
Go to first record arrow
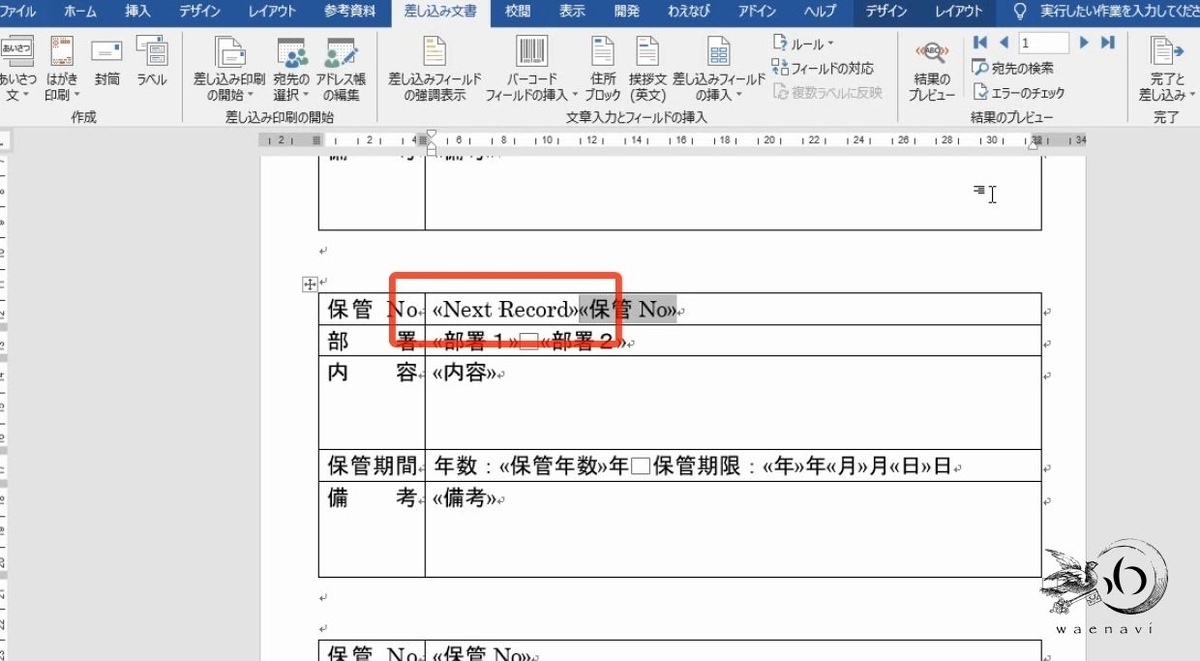980,43
